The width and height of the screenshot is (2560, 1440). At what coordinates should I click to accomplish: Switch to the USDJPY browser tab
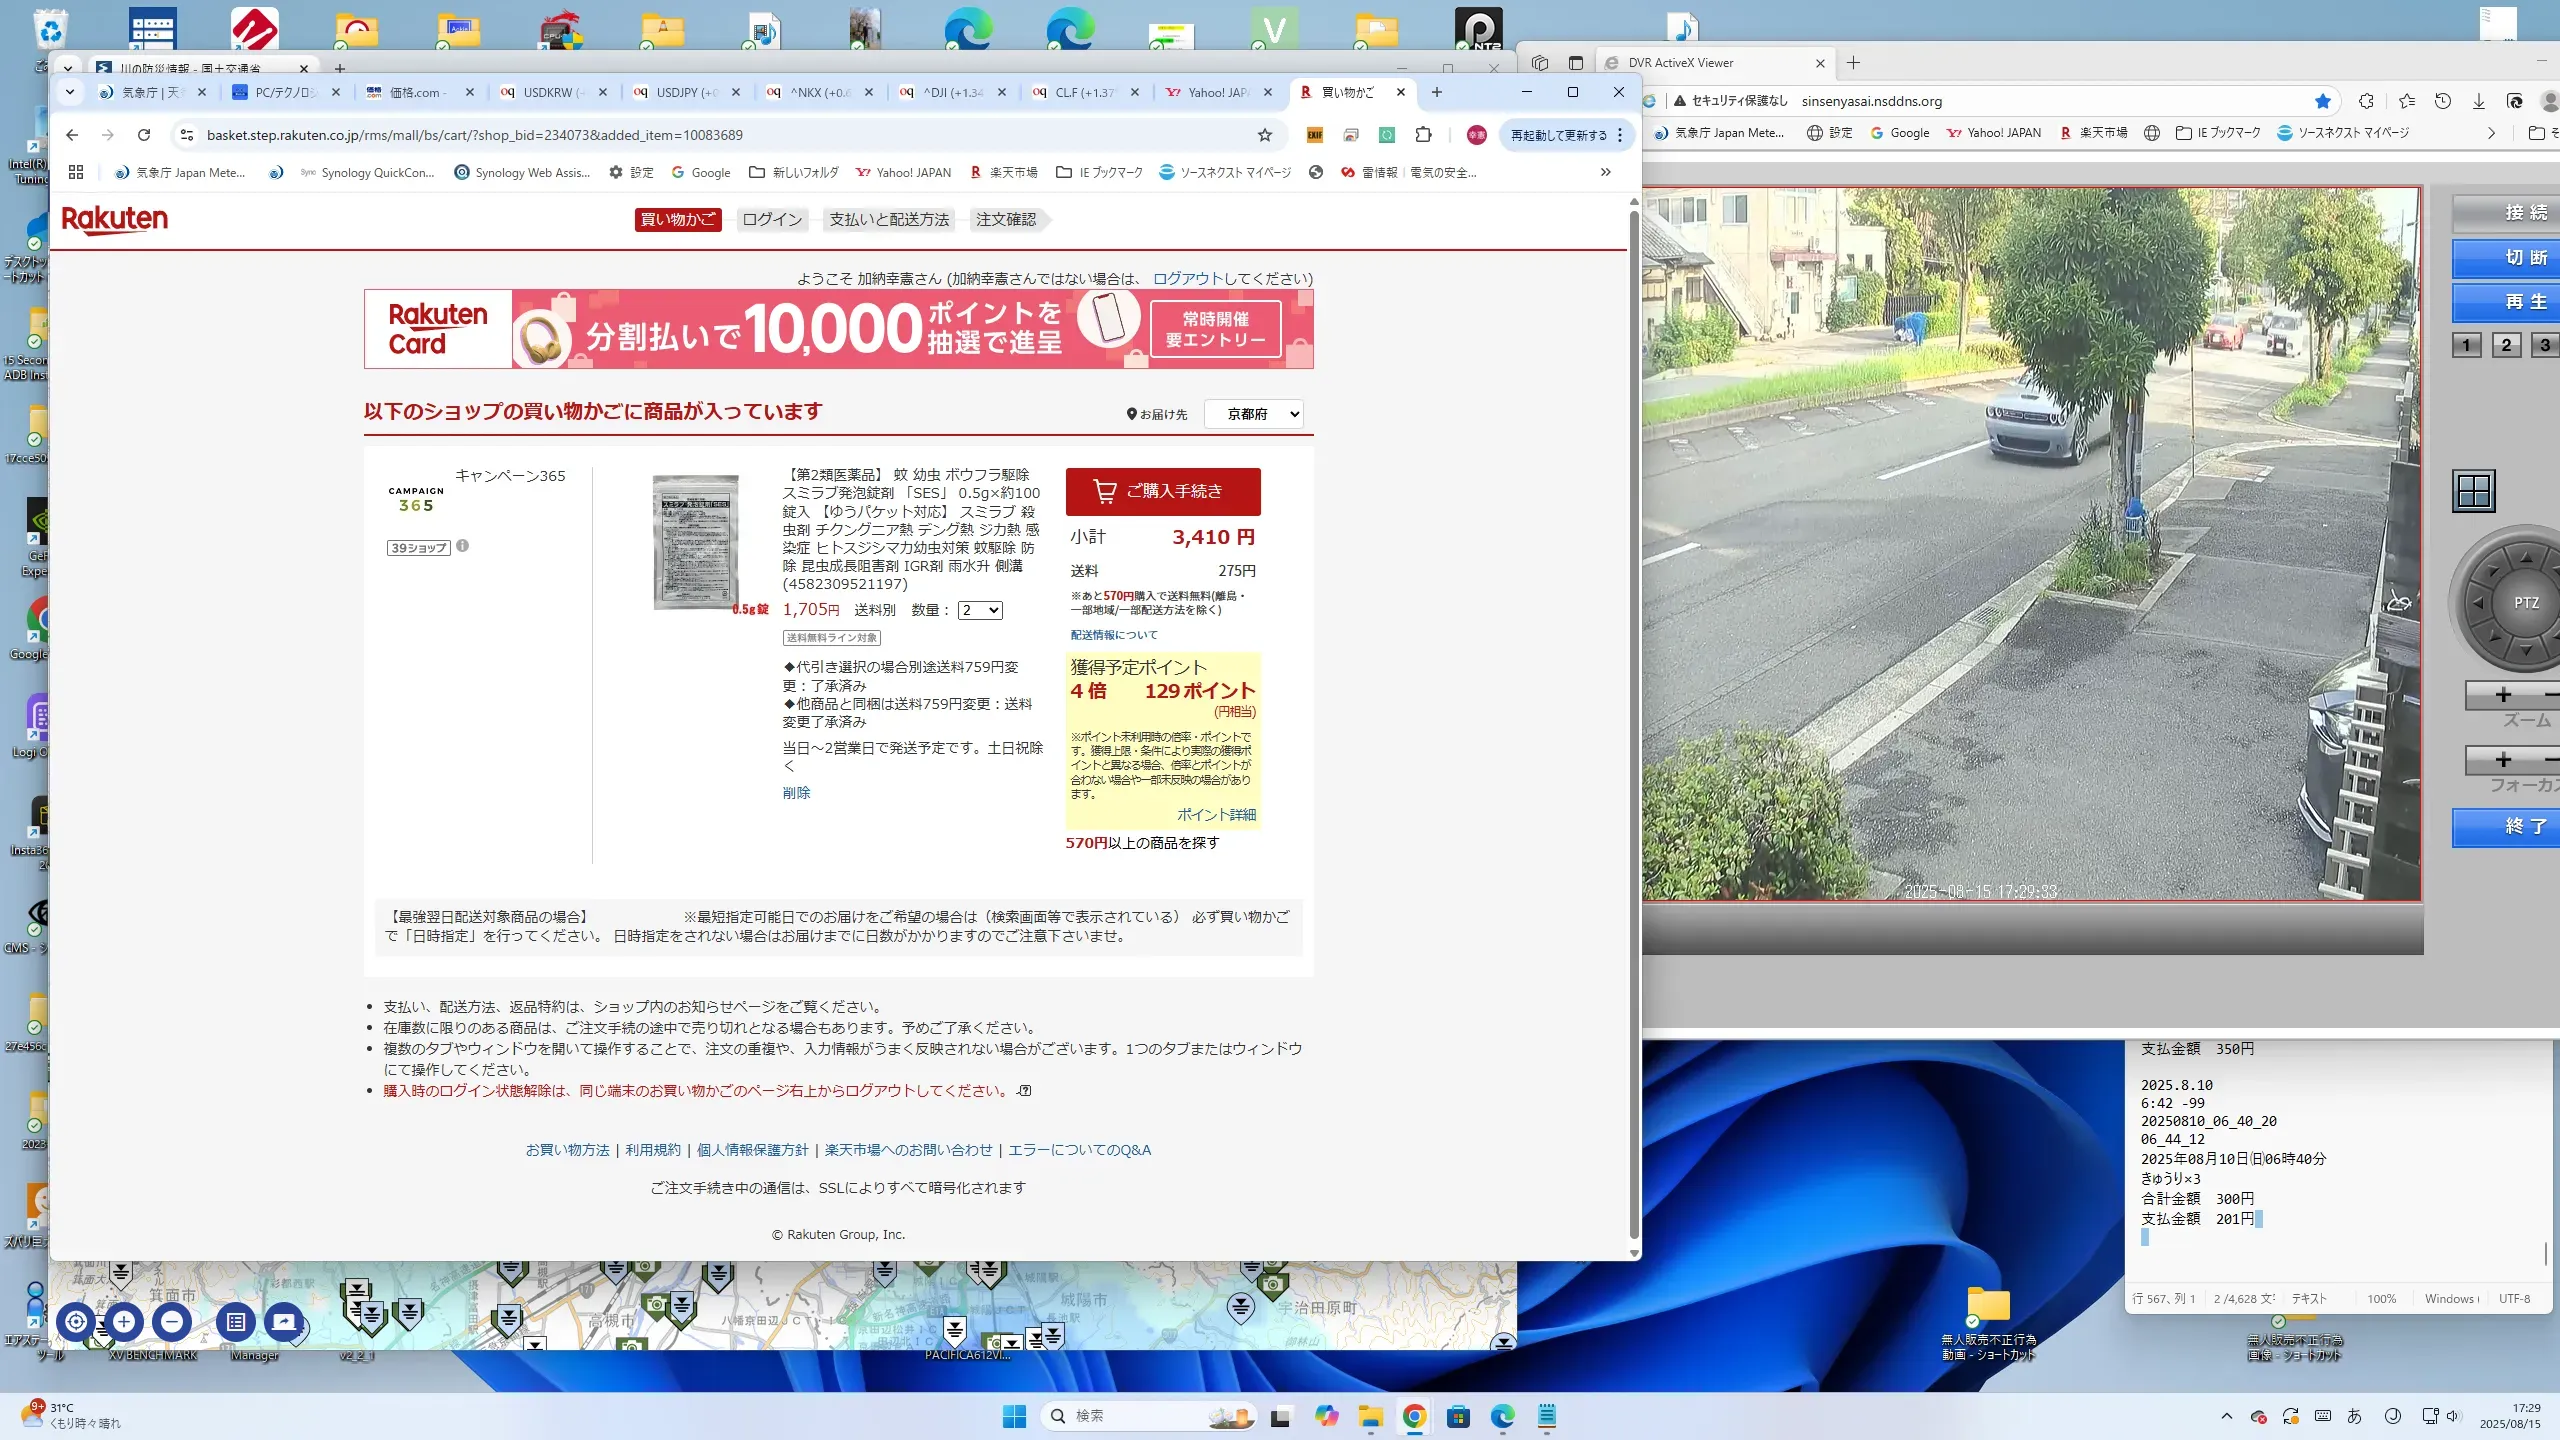685,92
